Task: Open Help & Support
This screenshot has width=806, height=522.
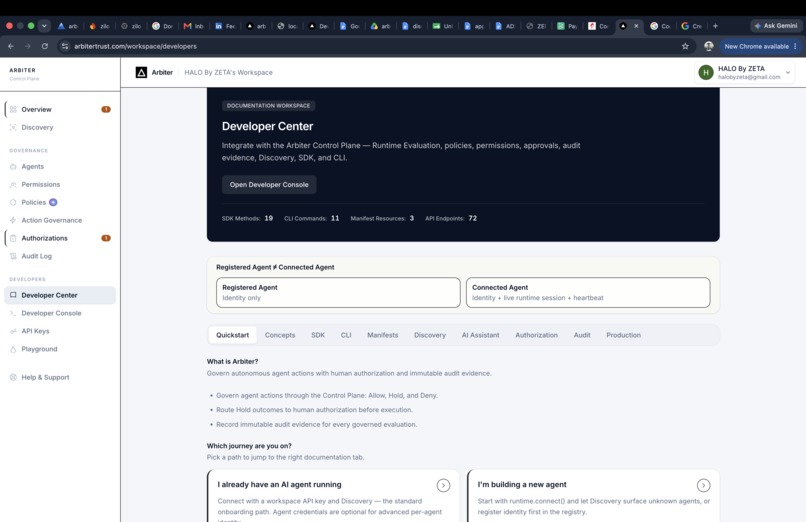Action: 60,378
